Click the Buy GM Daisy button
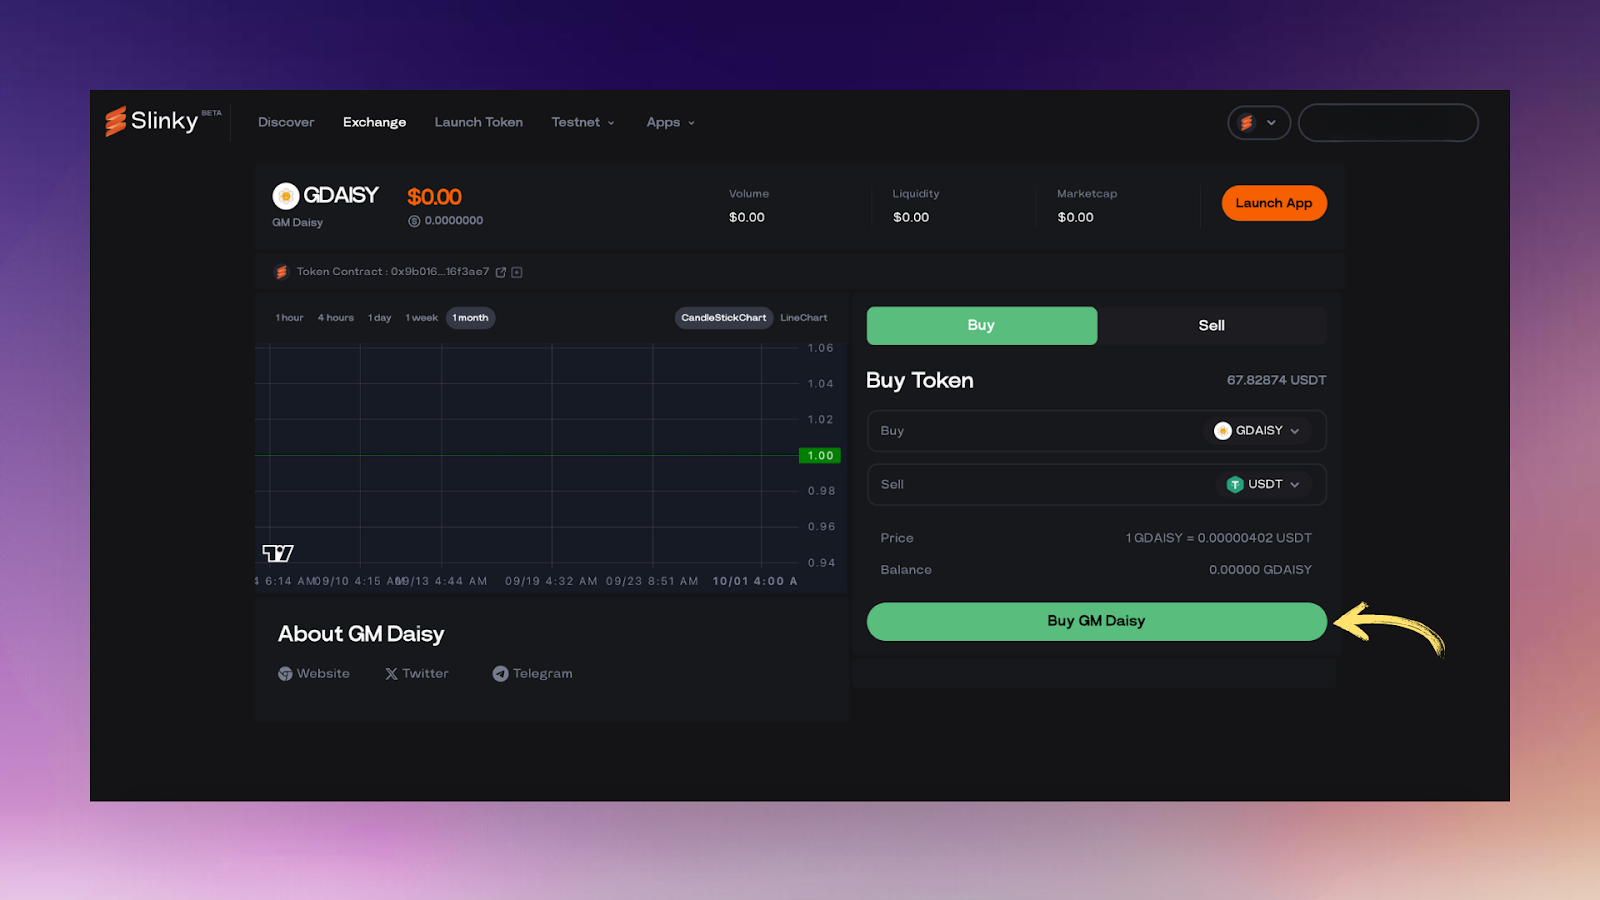This screenshot has width=1600, height=900. 1097,621
